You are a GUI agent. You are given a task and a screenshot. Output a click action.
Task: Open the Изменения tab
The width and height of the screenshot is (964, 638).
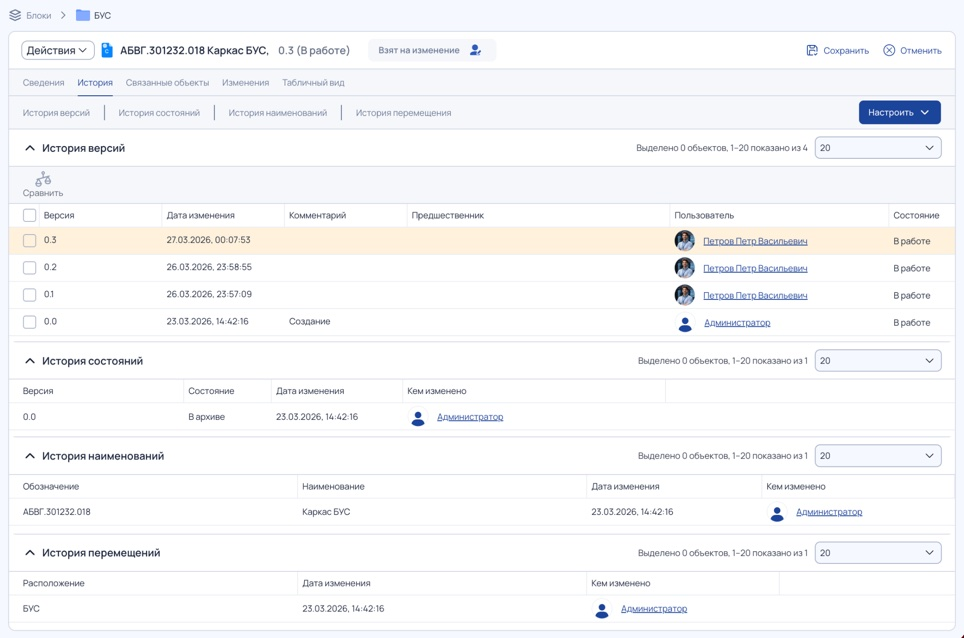pos(245,82)
